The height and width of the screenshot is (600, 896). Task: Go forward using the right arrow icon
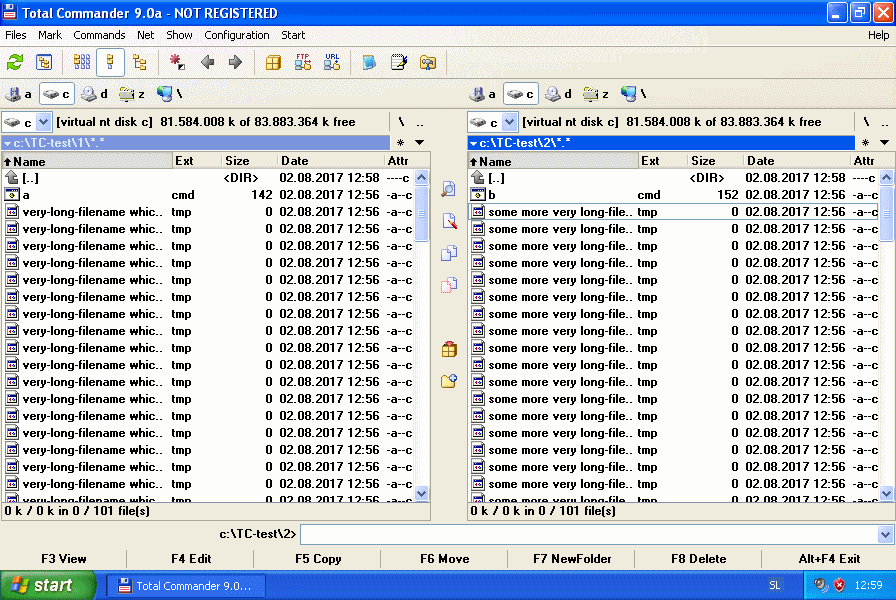235,62
